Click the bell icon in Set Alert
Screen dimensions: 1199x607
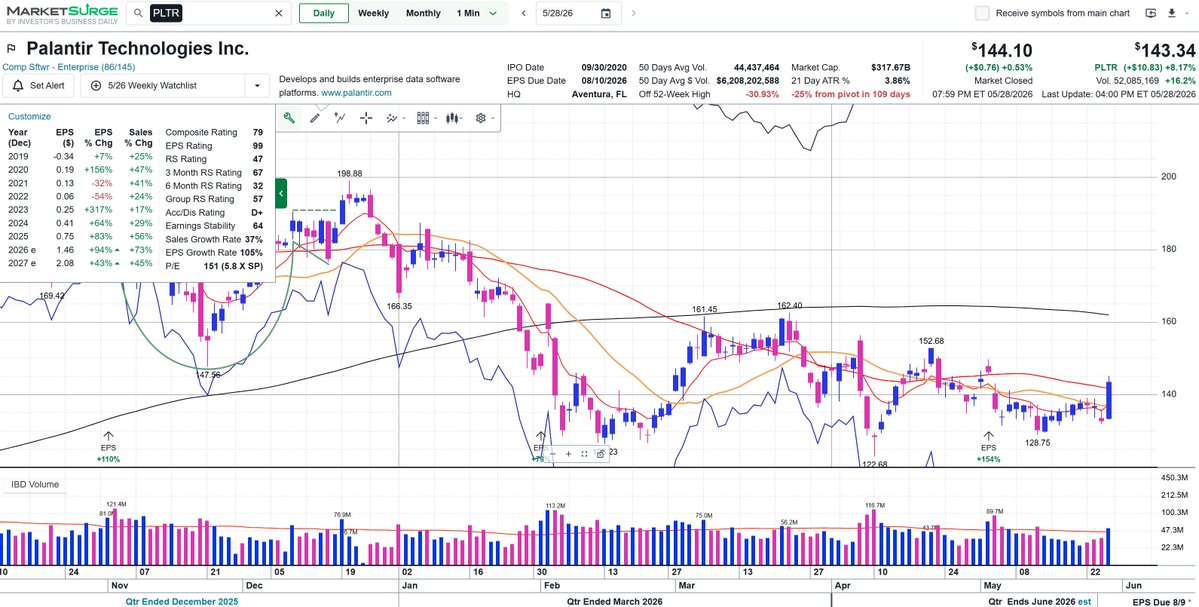pos(18,86)
